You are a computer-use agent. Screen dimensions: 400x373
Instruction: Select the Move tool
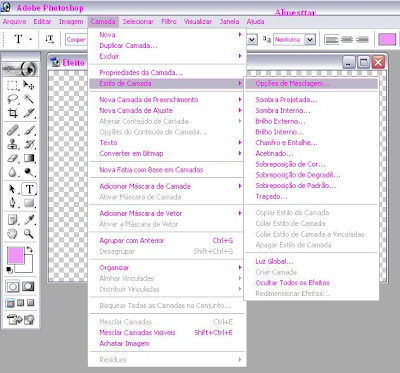(x=29, y=85)
